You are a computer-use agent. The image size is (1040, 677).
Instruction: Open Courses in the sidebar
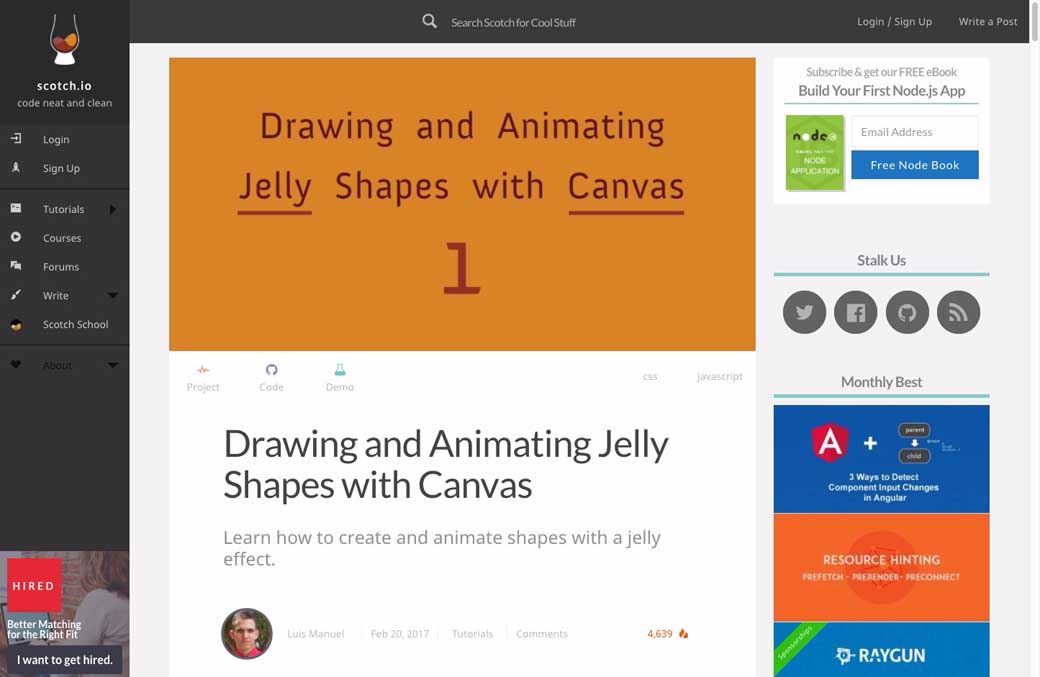click(x=62, y=238)
